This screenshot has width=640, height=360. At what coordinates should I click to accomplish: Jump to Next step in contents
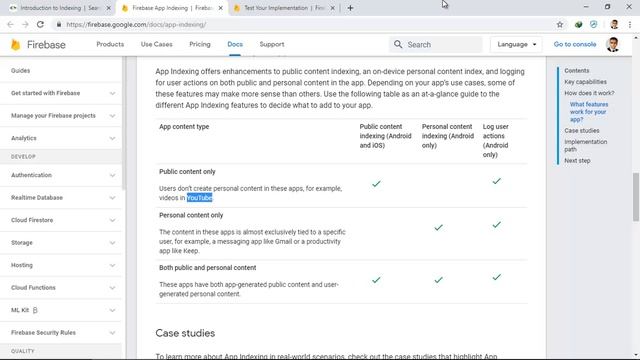[577, 160]
